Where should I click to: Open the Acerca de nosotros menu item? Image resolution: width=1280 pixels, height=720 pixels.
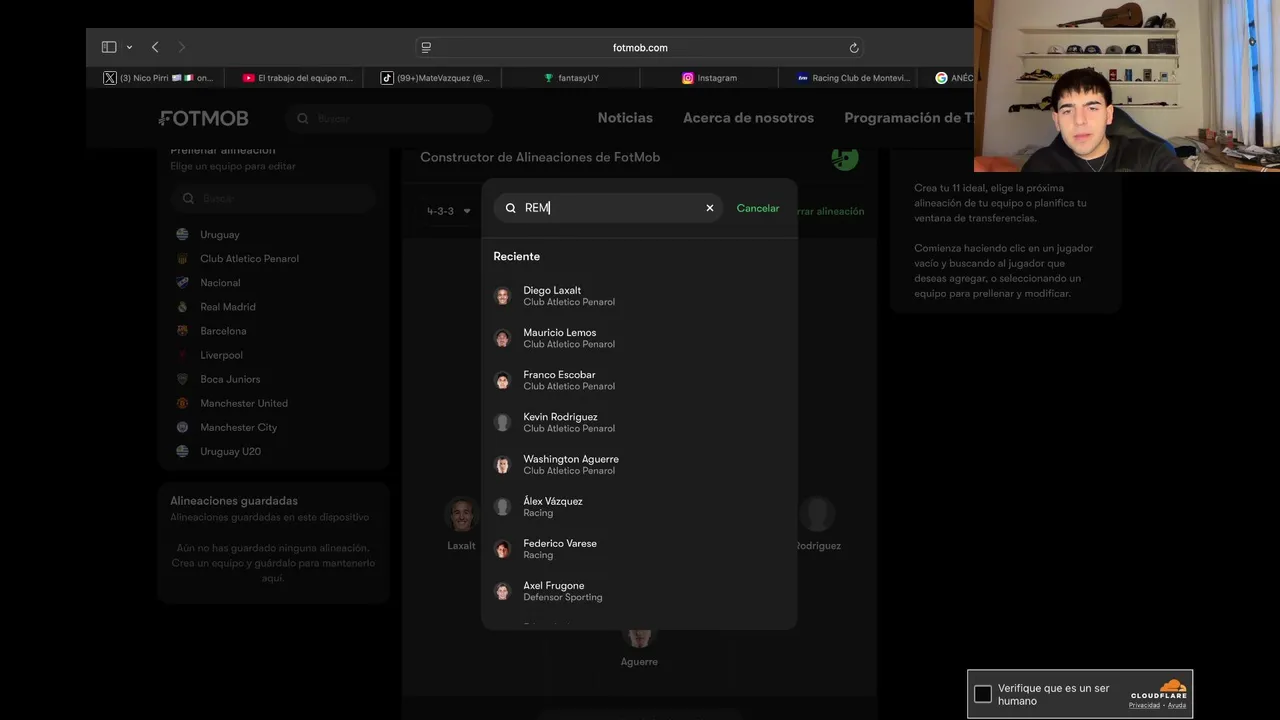pos(748,118)
